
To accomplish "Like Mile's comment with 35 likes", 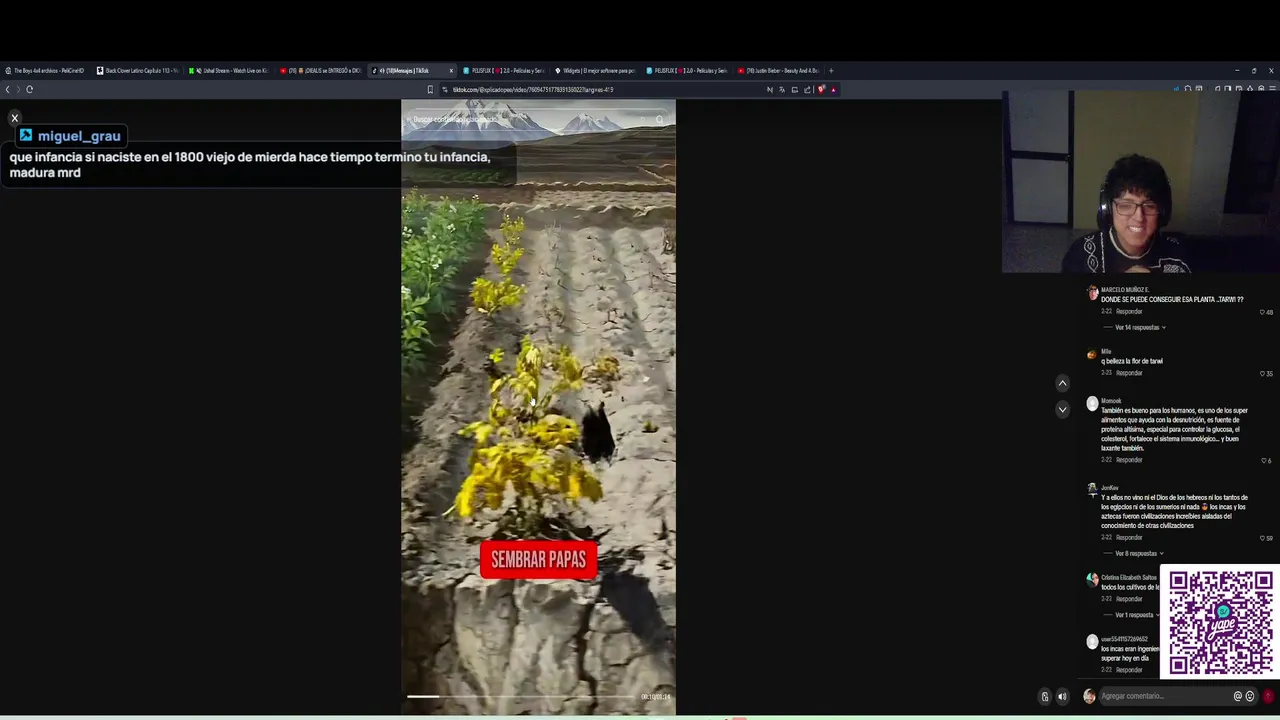I will coord(1262,374).
